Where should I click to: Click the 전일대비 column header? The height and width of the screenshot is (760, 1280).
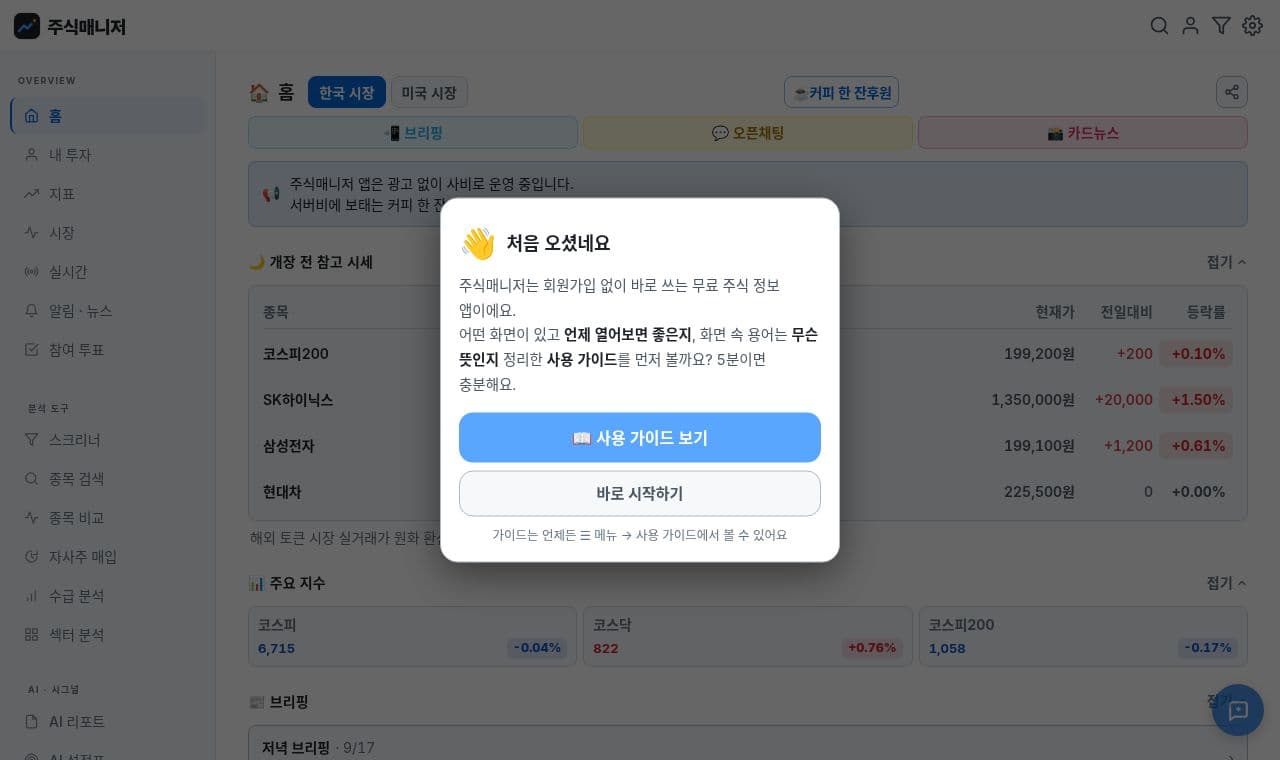coord(1127,312)
